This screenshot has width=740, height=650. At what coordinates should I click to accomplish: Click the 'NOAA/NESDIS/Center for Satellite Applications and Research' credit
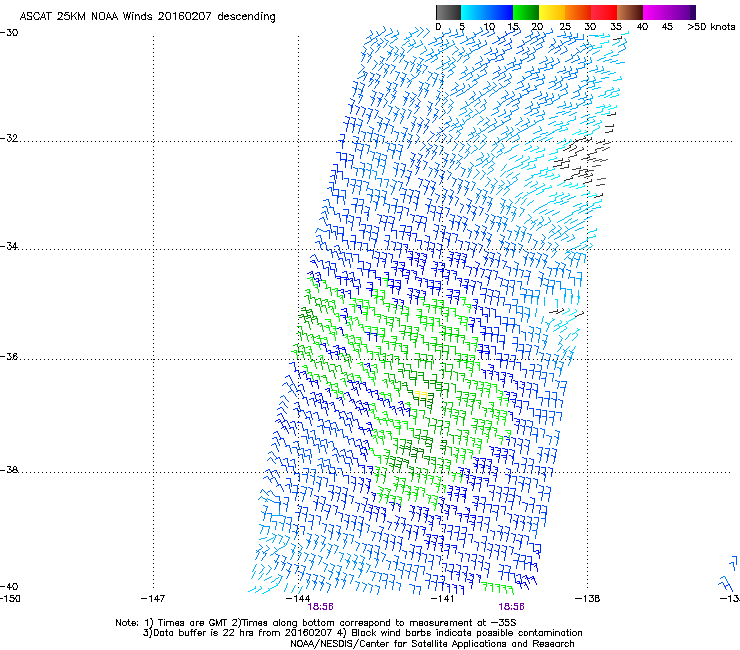[x=432, y=644]
